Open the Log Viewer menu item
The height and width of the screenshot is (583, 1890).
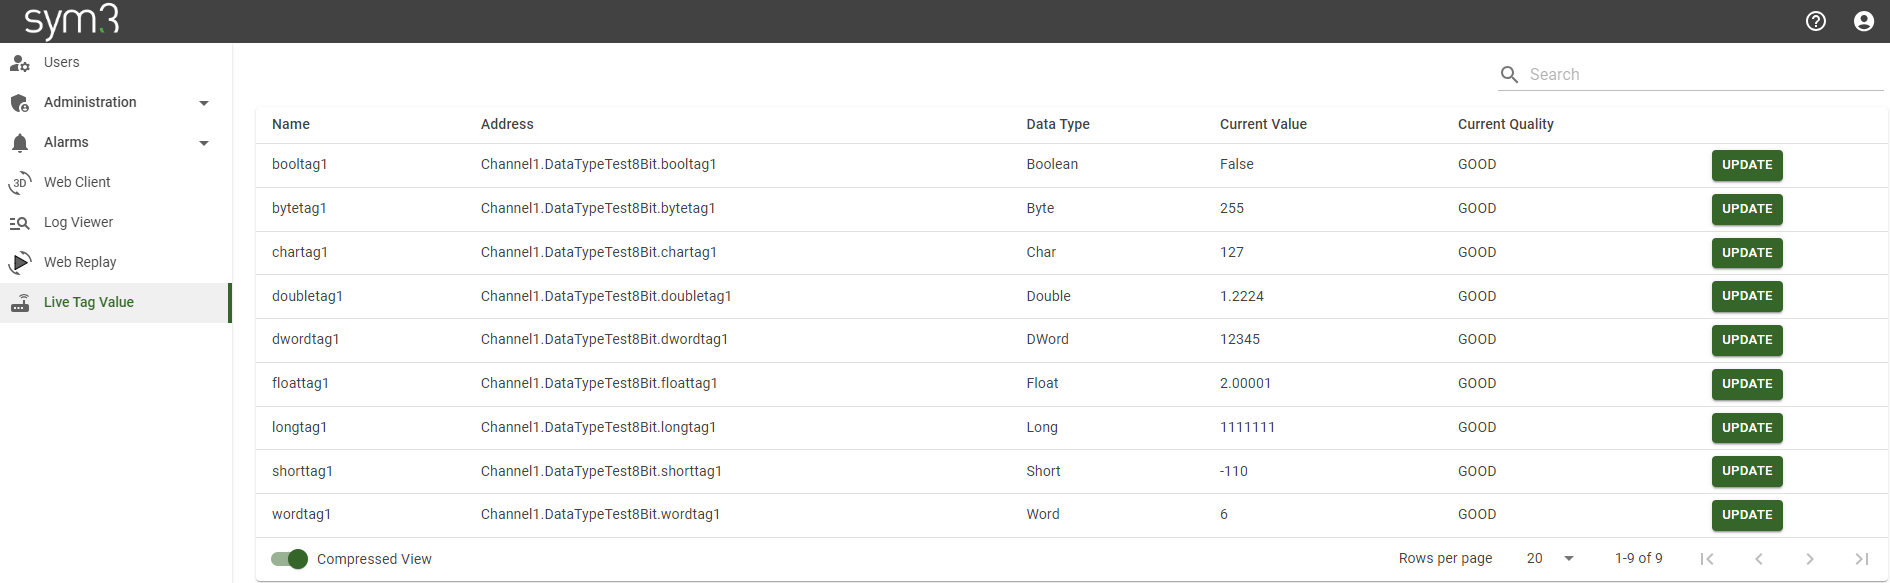click(x=78, y=223)
